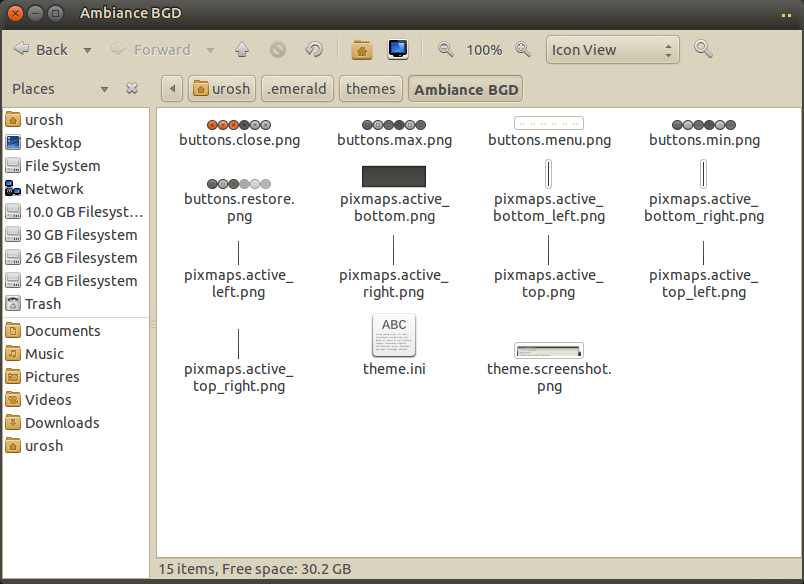Select the theme.ini text file
This screenshot has width=804, height=584.
[x=394, y=345]
